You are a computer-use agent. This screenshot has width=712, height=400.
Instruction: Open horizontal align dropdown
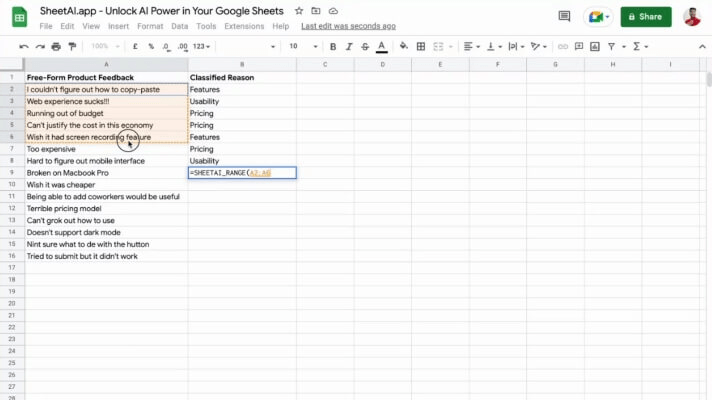click(x=472, y=46)
